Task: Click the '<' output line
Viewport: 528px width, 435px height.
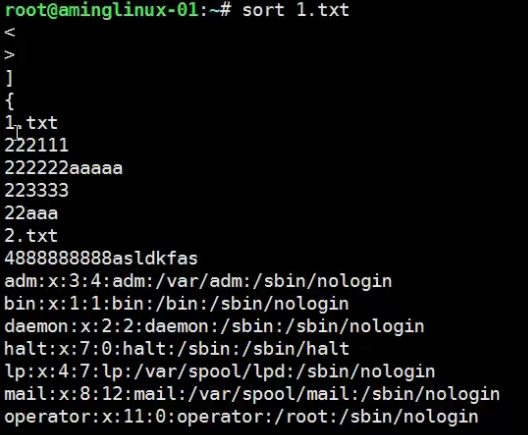Action: pos(10,33)
